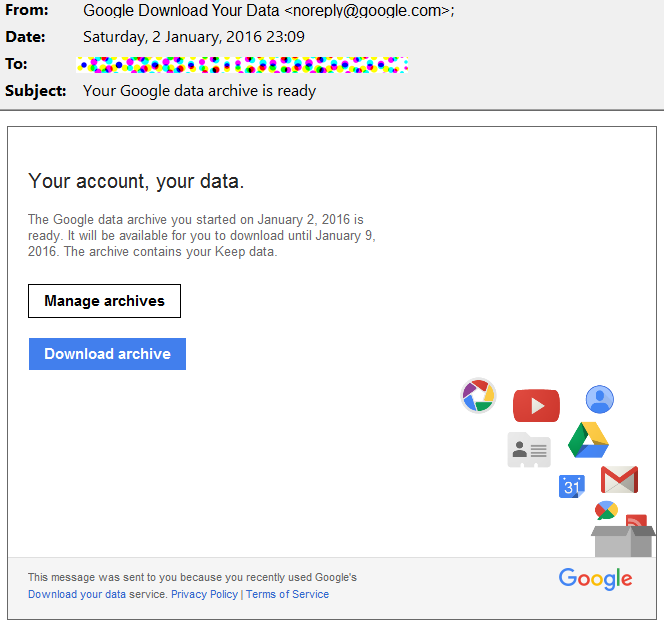This screenshot has width=664, height=627.
Task: Click the grey Contacts card icon
Action: pyautogui.click(x=529, y=450)
